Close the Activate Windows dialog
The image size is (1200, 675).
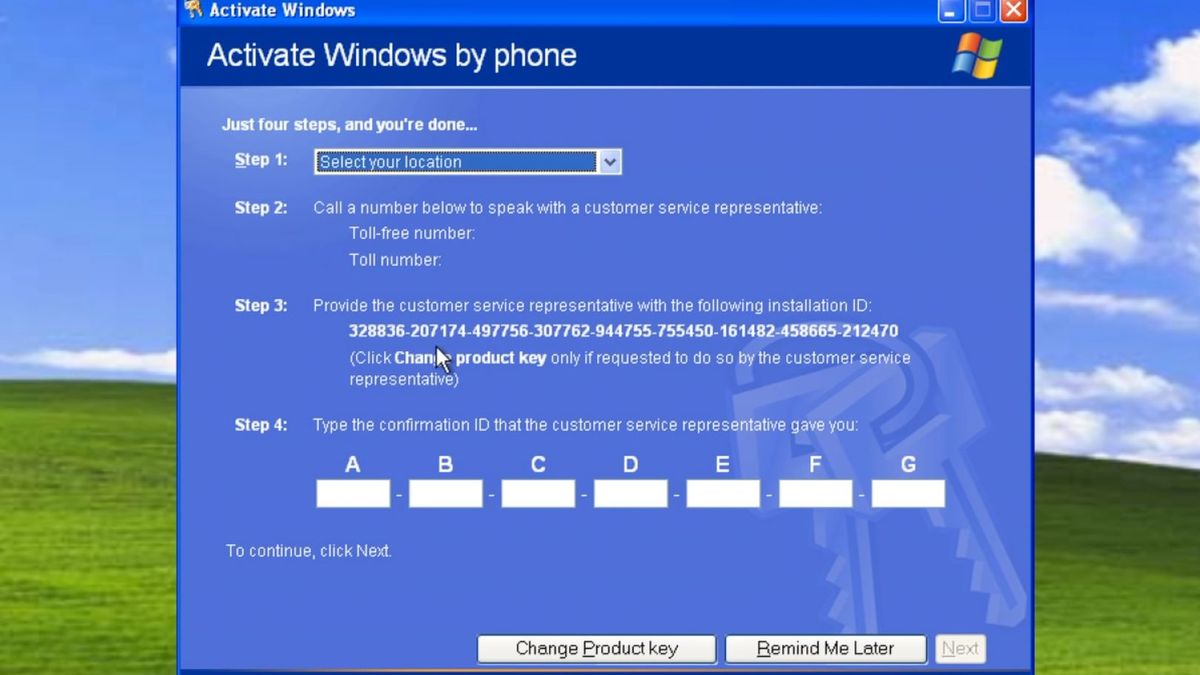coord(1013,11)
